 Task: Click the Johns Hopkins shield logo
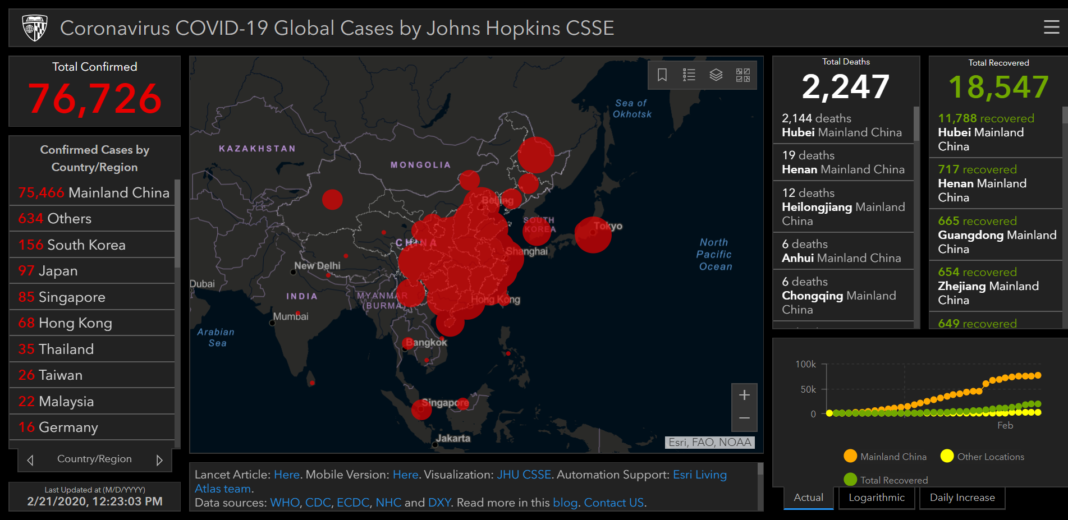[x=34, y=28]
